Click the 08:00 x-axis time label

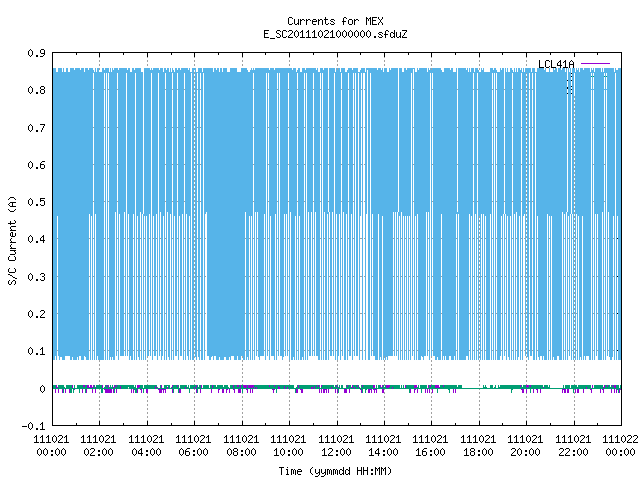pyautogui.click(x=241, y=452)
